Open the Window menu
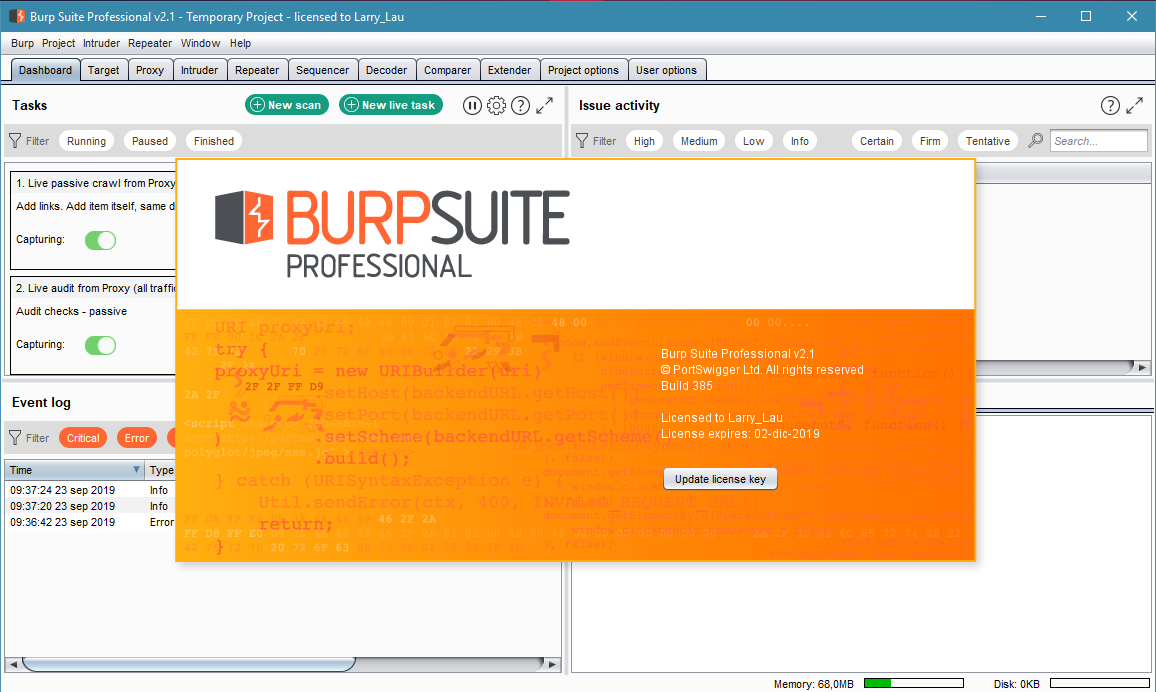This screenshot has height=692, width=1156. click(201, 43)
